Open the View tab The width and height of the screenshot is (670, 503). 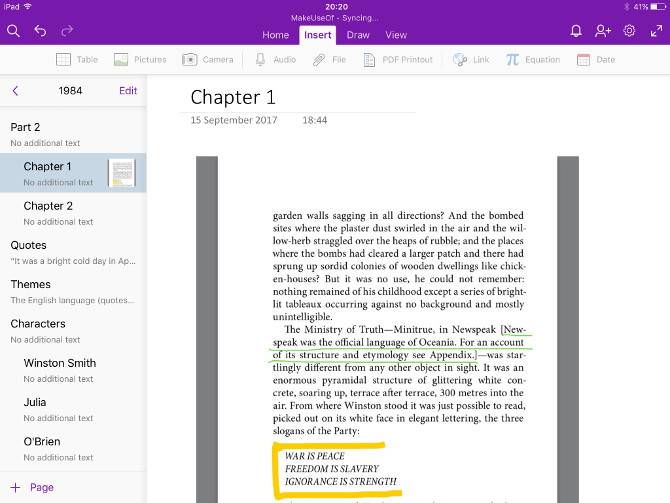tap(396, 35)
